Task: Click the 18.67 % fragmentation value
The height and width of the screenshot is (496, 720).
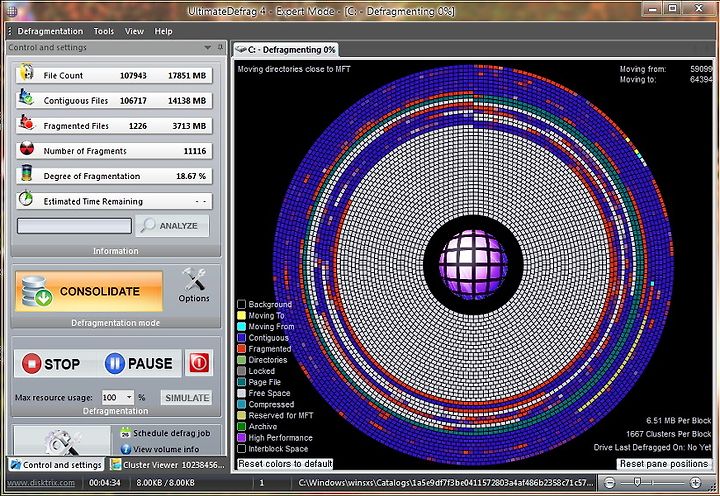Action: (x=191, y=176)
